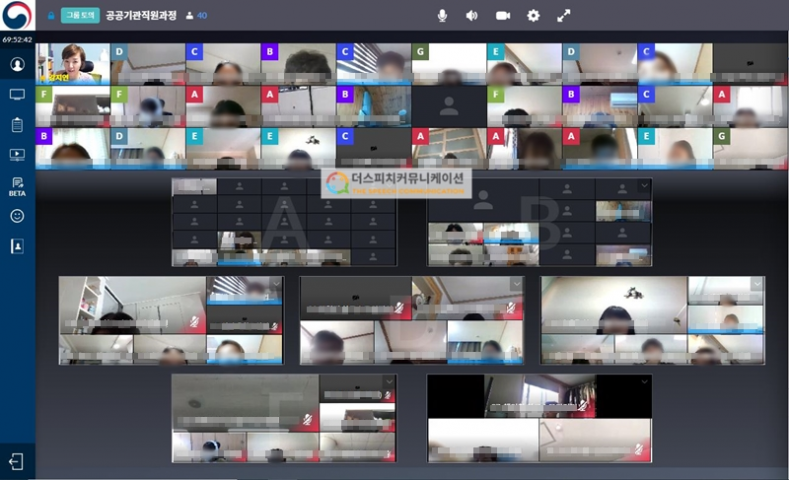Toggle muted mic on group F's small dark tile
This screenshot has width=789, height=480.
[388, 396]
